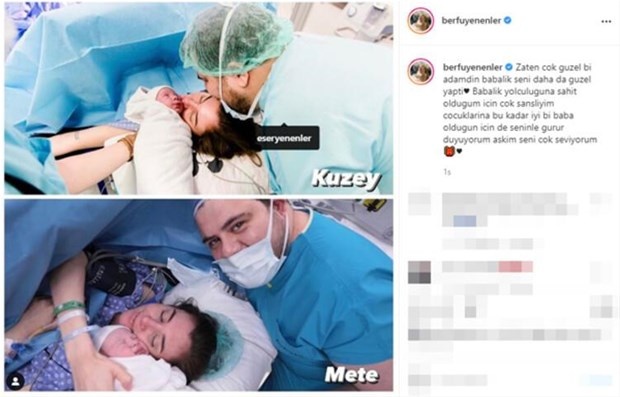Viewport: 620px width, 397px height.
Task: Open the three-dot more options menu
Action: point(606,22)
